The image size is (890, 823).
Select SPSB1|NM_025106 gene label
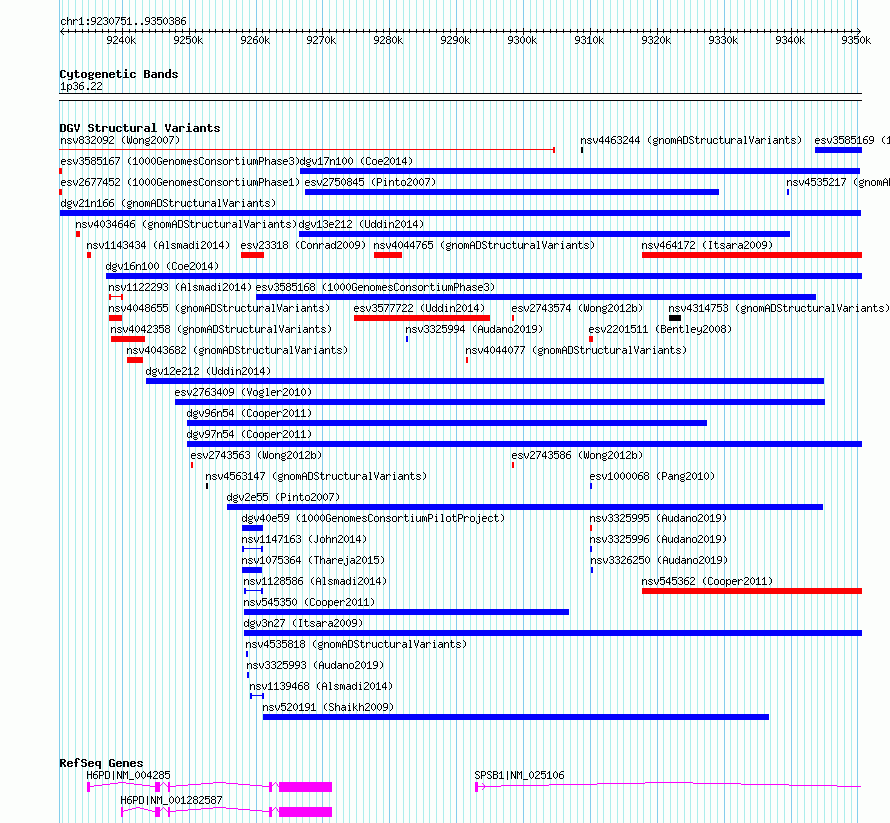click(519, 775)
